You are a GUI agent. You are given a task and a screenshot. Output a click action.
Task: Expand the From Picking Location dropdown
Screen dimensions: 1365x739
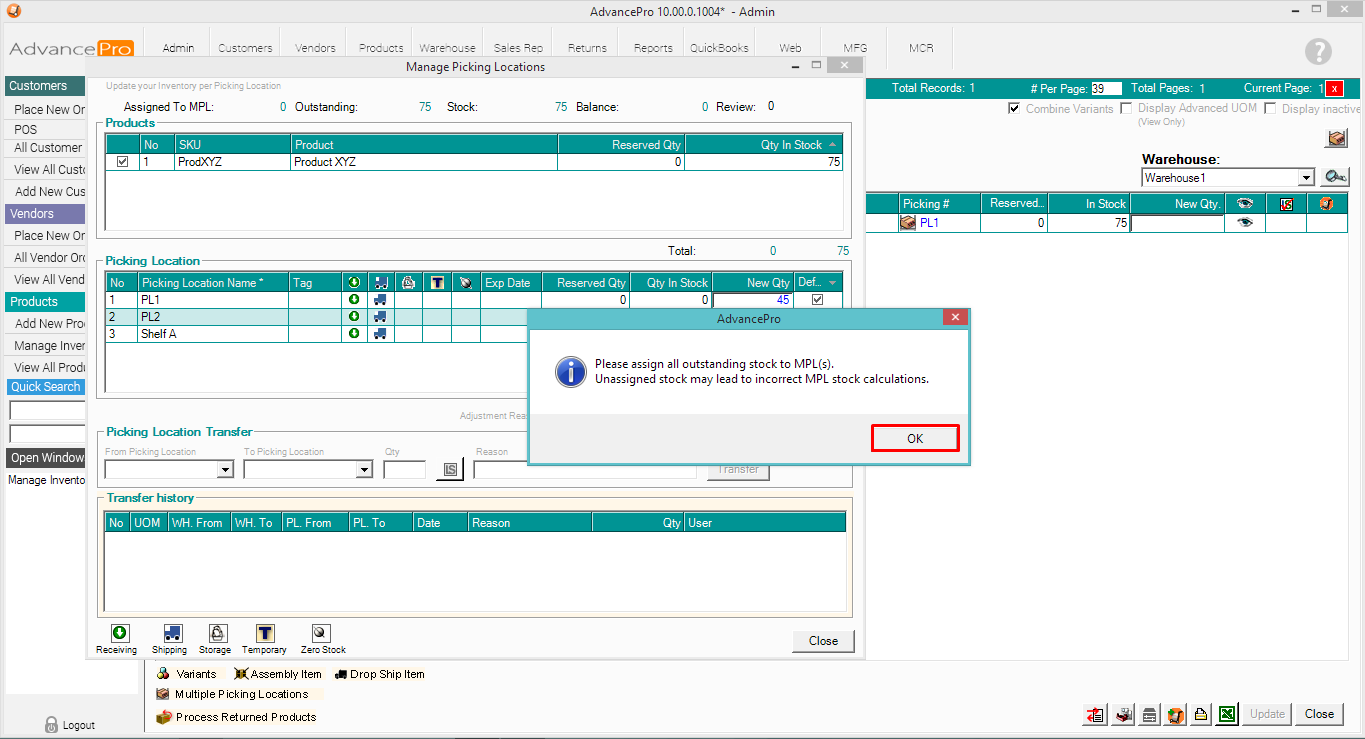(x=225, y=470)
